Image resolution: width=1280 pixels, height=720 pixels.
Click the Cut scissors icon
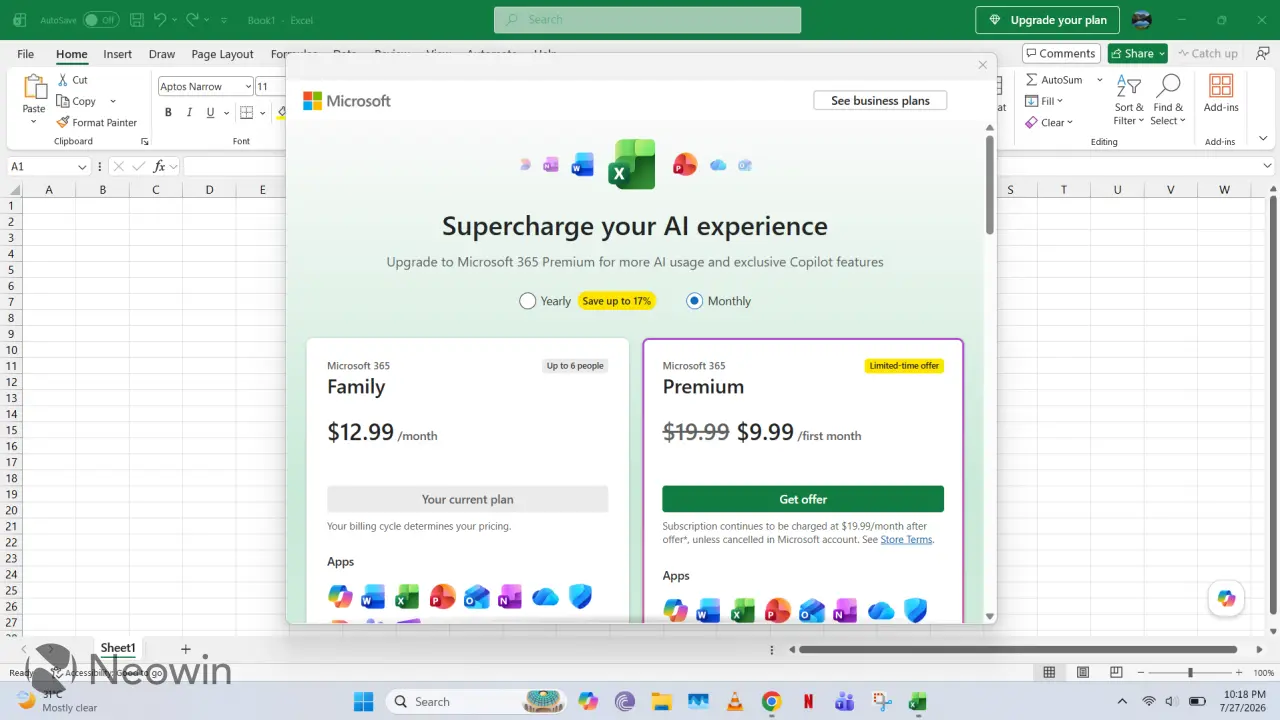click(63, 80)
